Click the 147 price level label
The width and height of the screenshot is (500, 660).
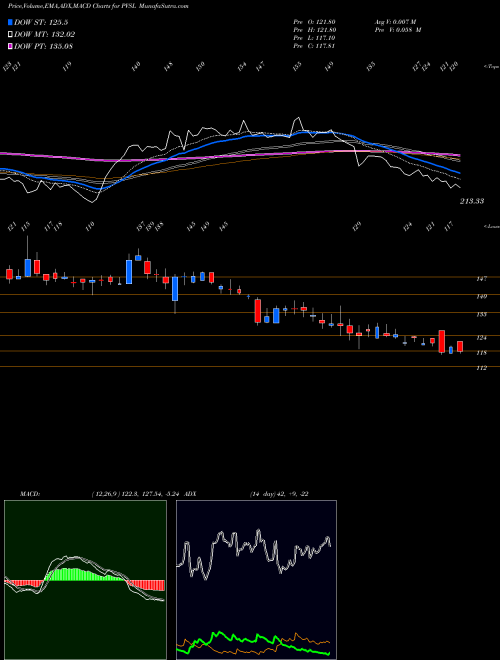pos(482,279)
